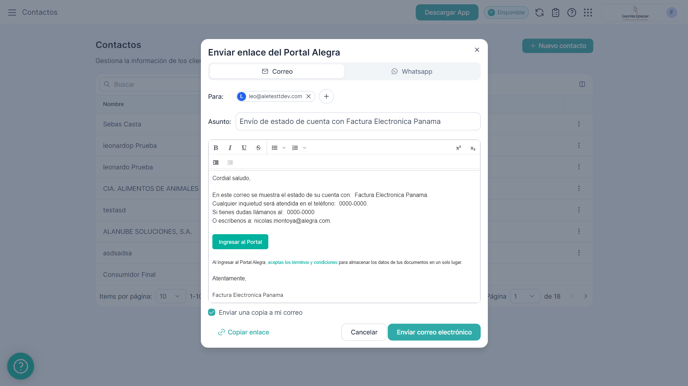688x386 pixels.
Task: Open the help question mark icon in header
Action: 571,12
